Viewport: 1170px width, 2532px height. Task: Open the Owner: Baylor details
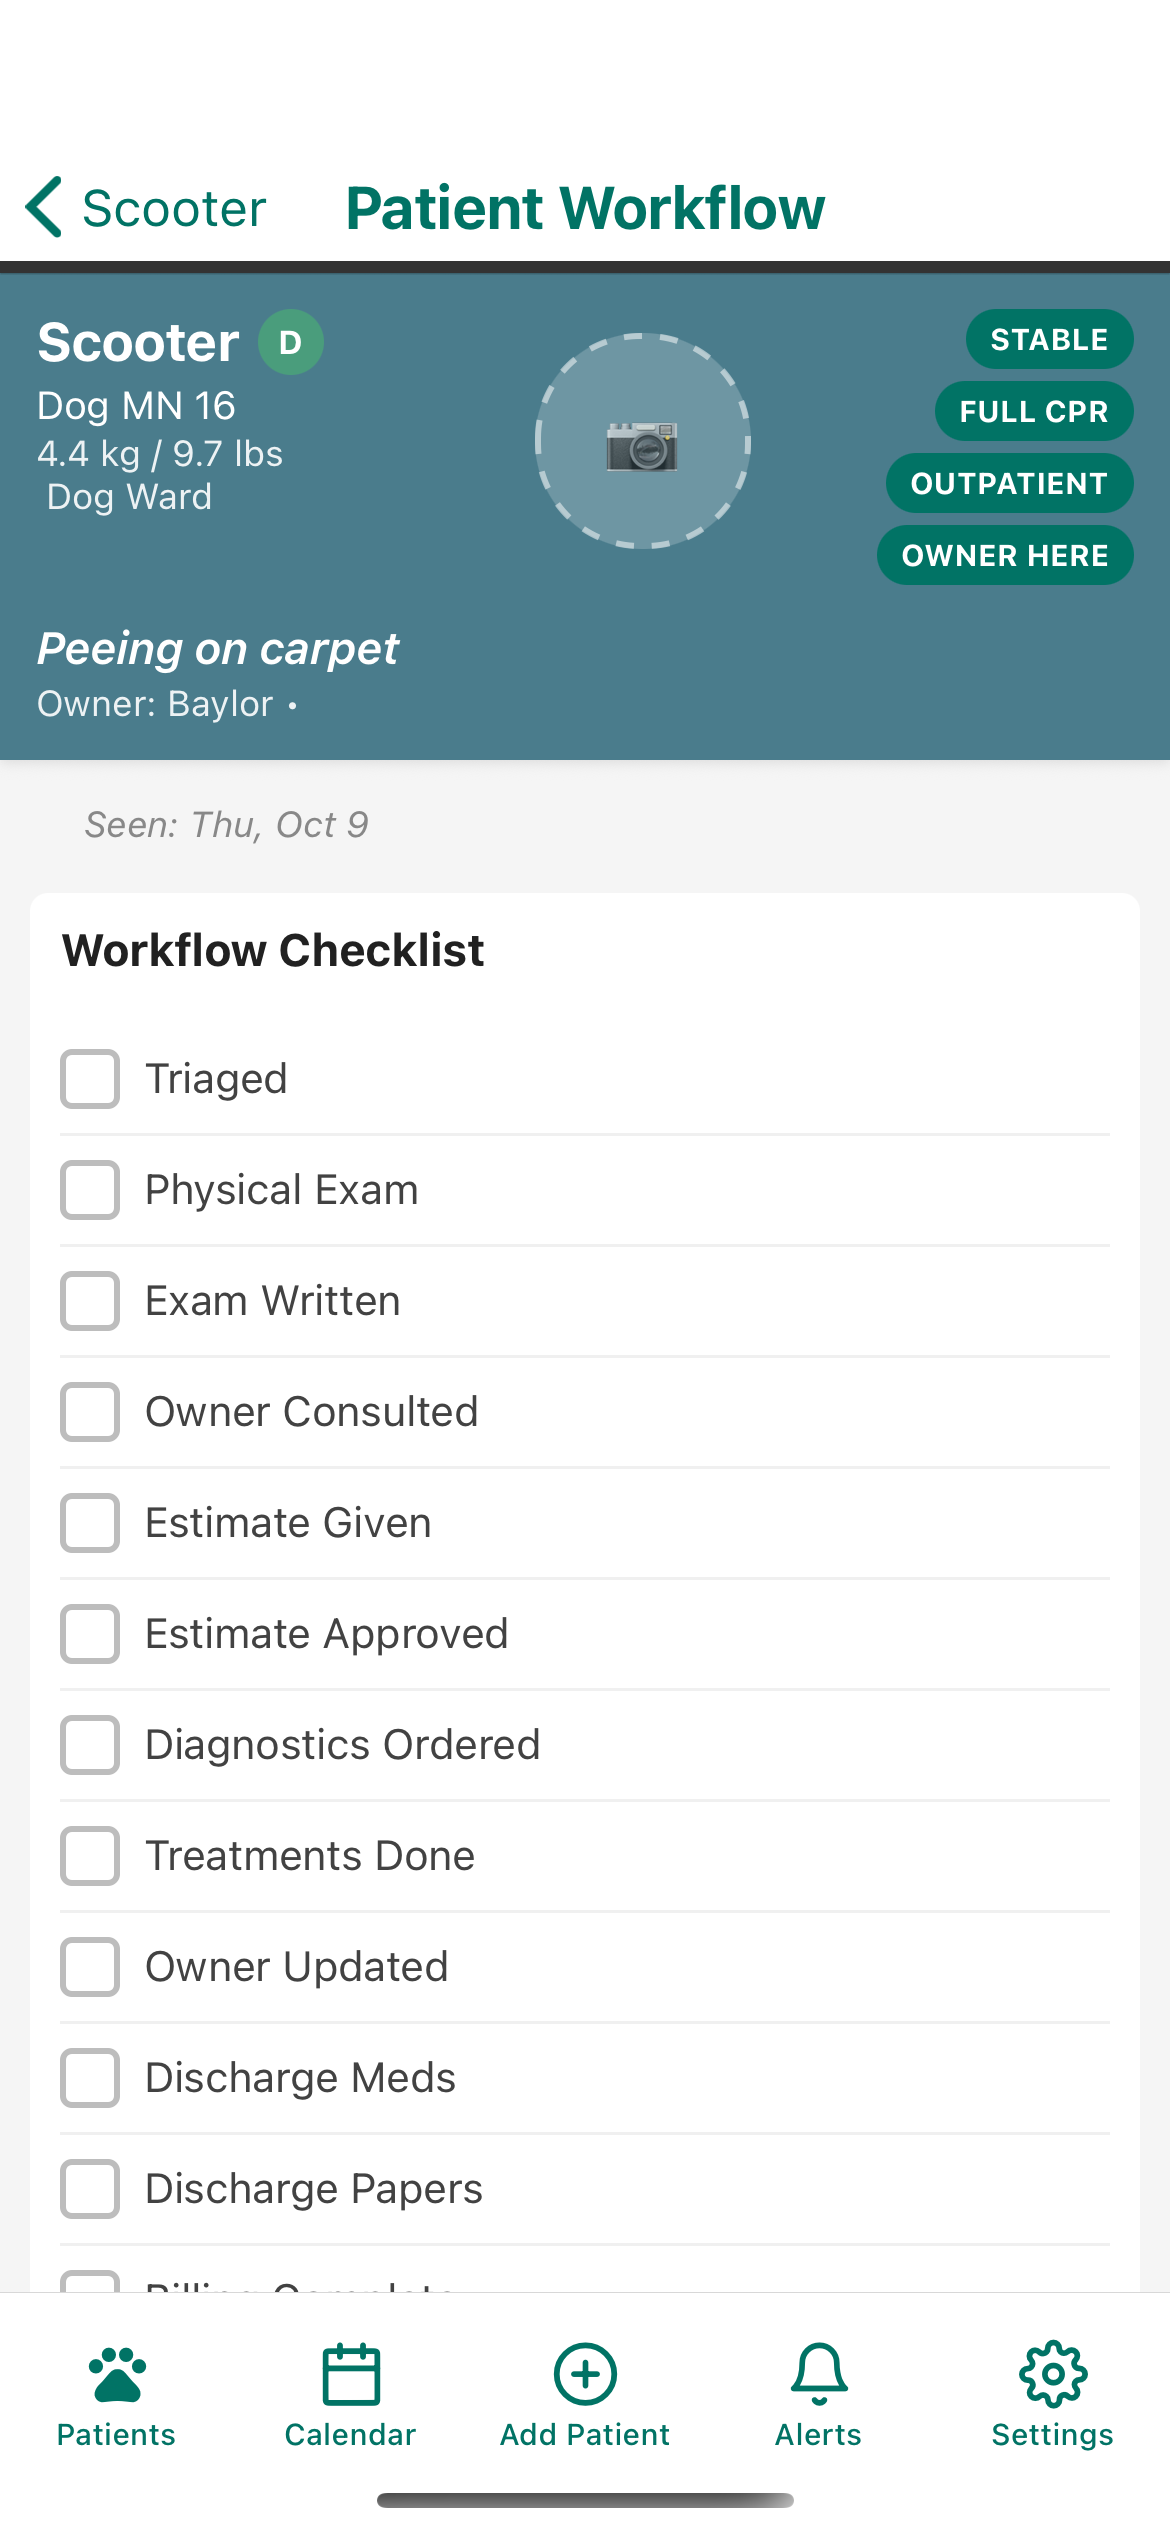coord(155,703)
